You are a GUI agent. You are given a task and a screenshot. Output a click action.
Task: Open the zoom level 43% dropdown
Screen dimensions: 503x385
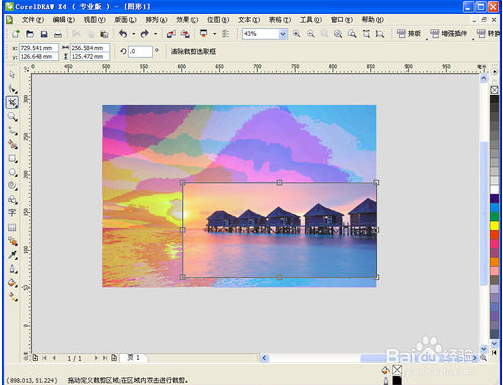[x=283, y=34]
